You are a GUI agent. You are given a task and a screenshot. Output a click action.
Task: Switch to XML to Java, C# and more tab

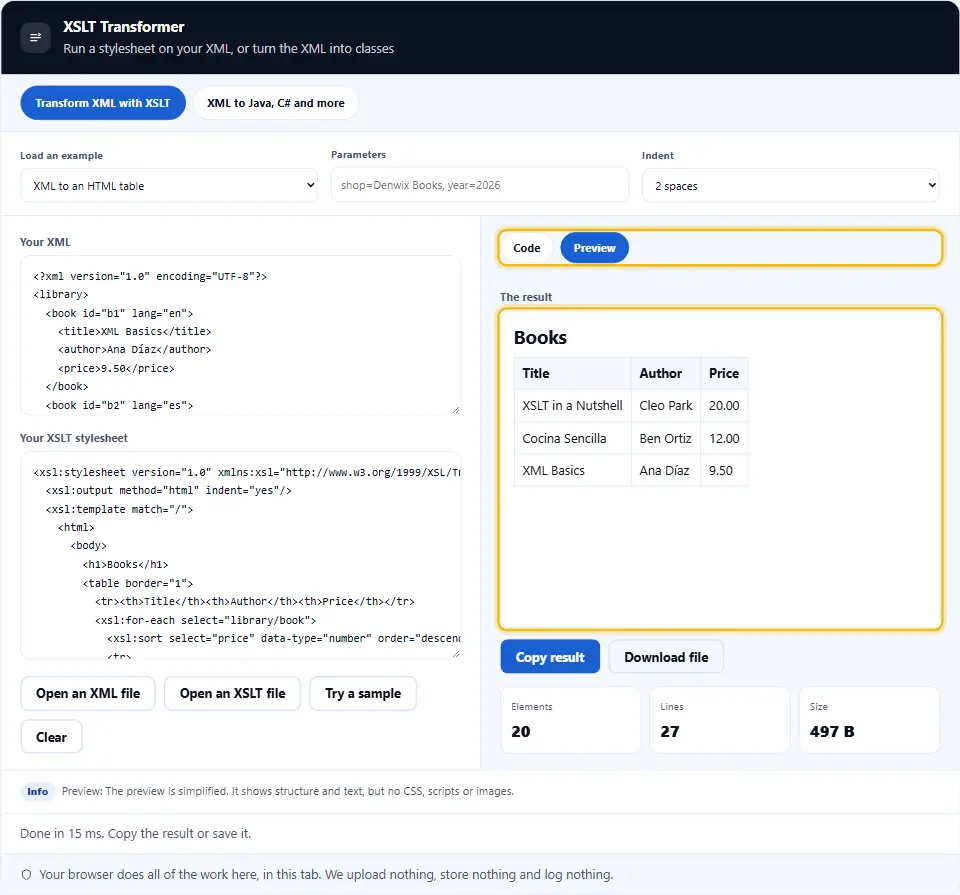pos(276,103)
